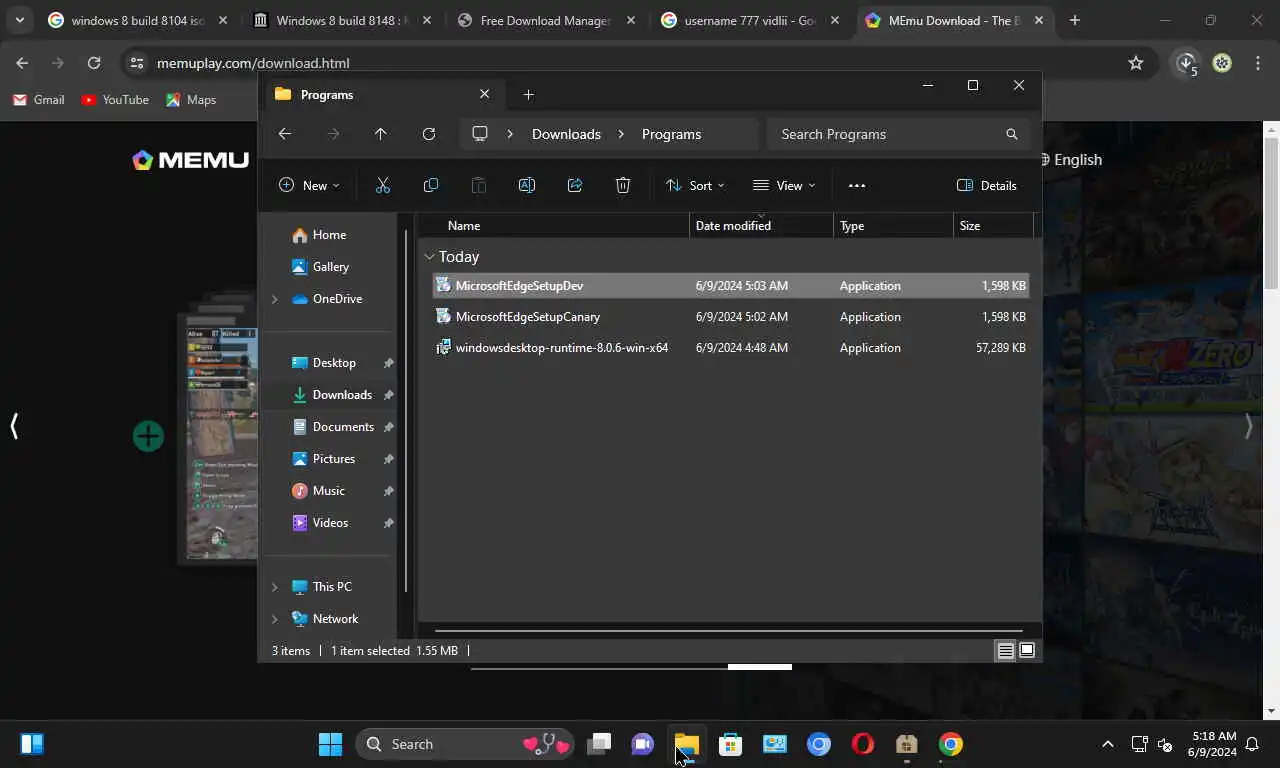Viewport: 1280px width, 768px height.
Task: Open the Gmail bookmark
Action: point(39,100)
